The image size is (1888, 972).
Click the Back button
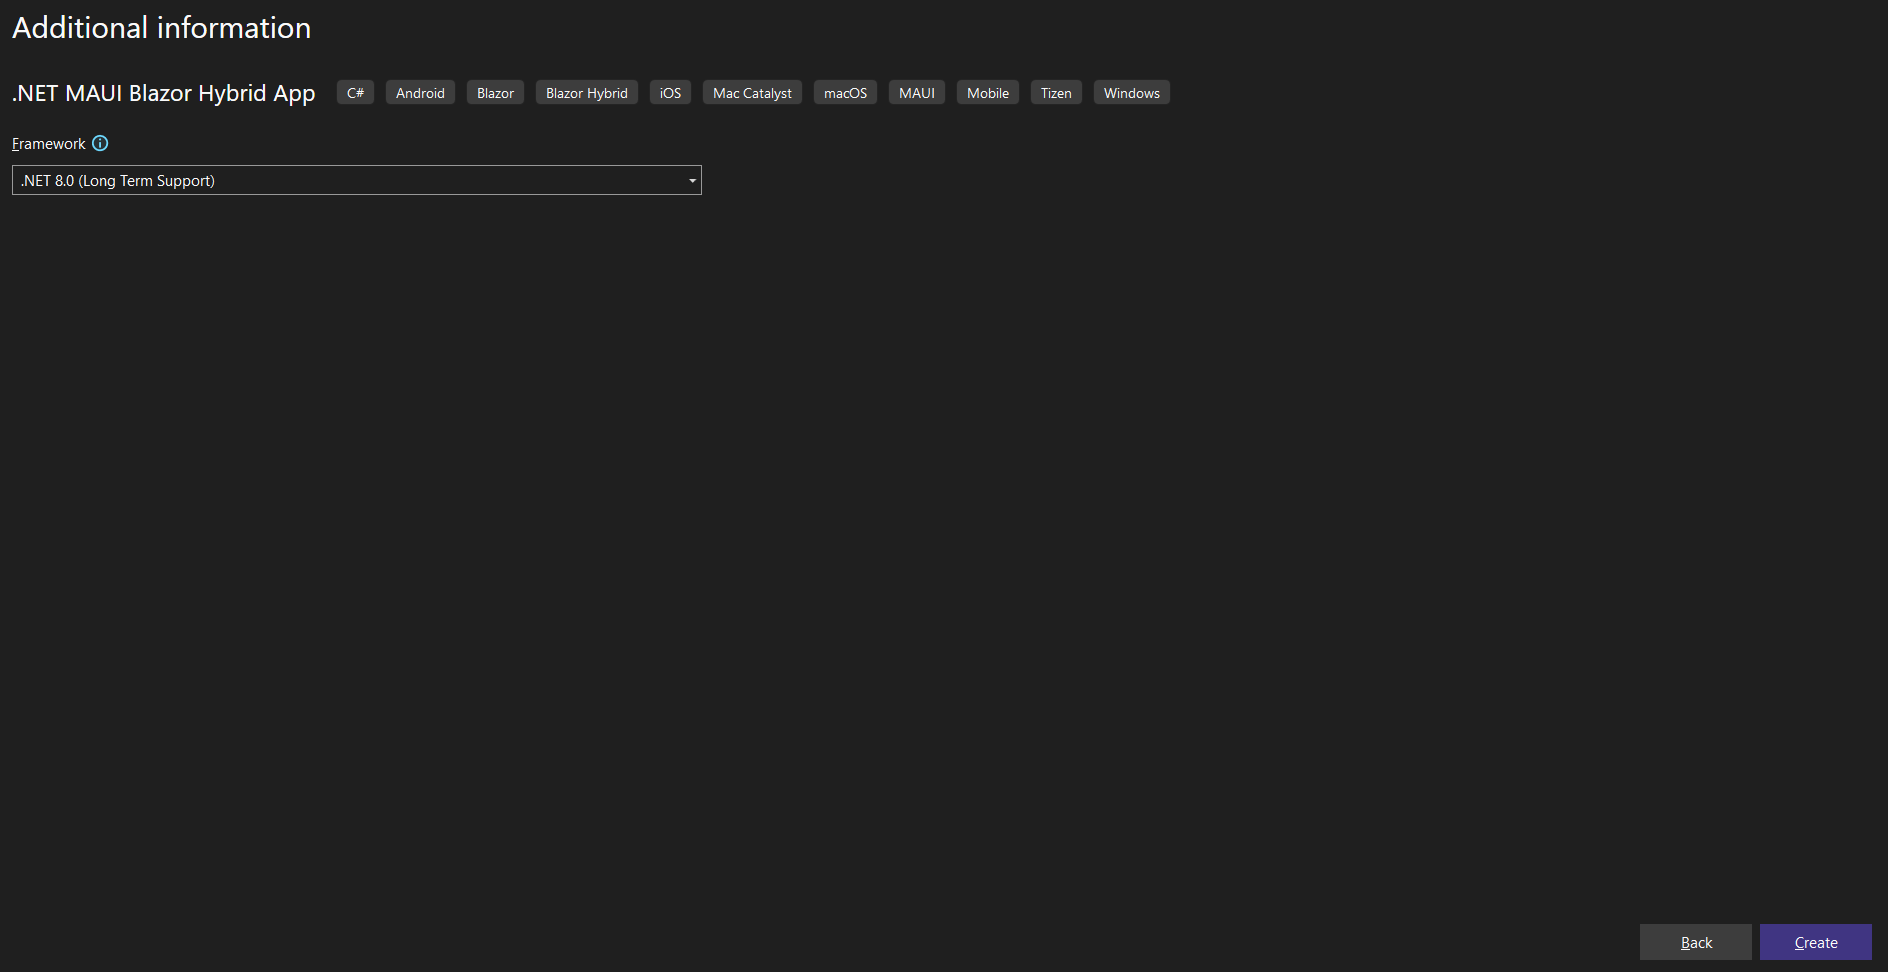1695,941
